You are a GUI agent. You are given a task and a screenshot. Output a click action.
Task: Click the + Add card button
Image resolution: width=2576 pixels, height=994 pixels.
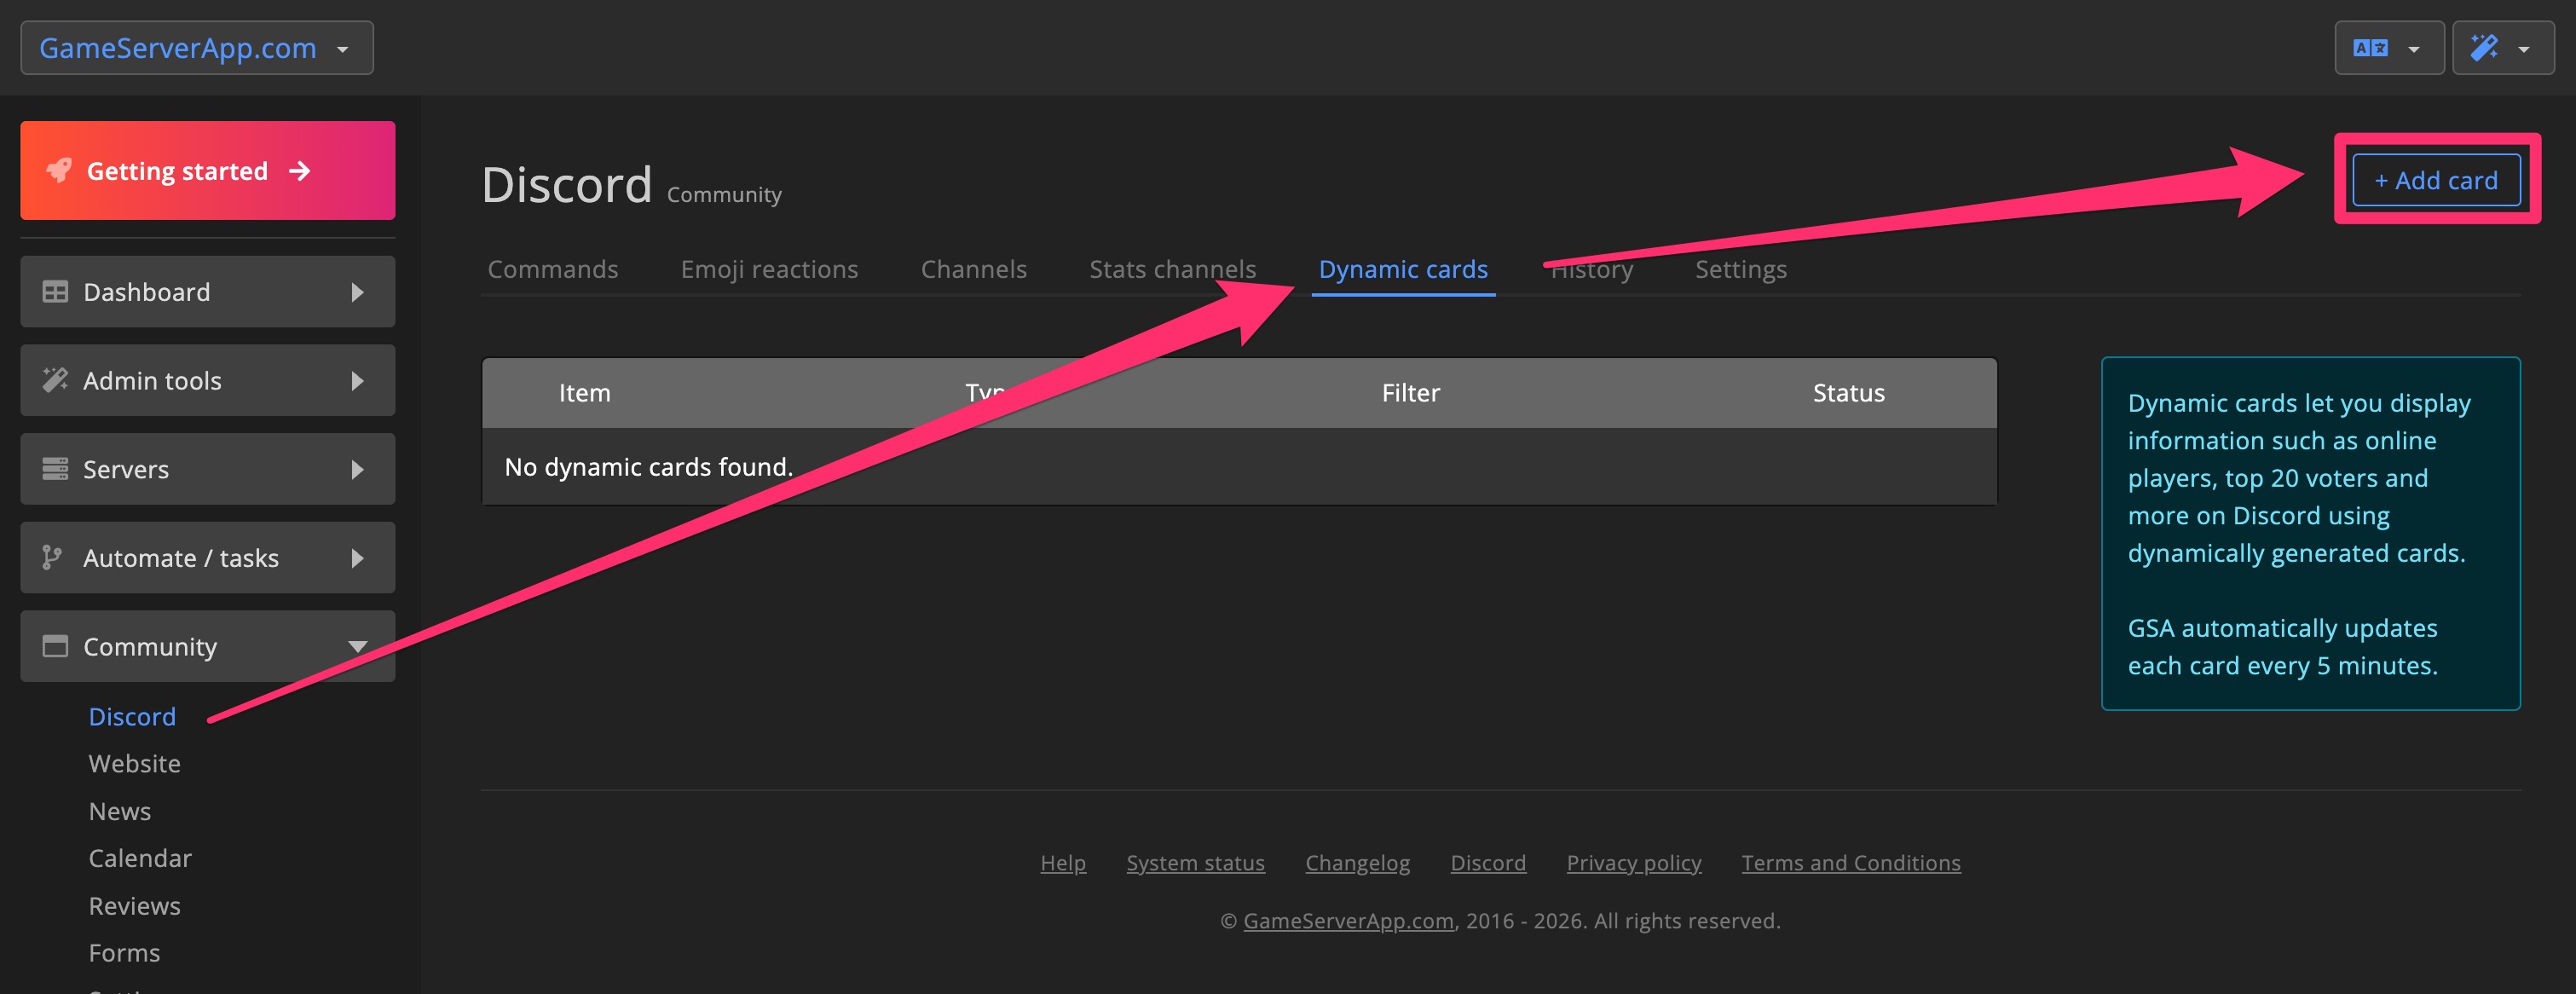[x=2435, y=180]
